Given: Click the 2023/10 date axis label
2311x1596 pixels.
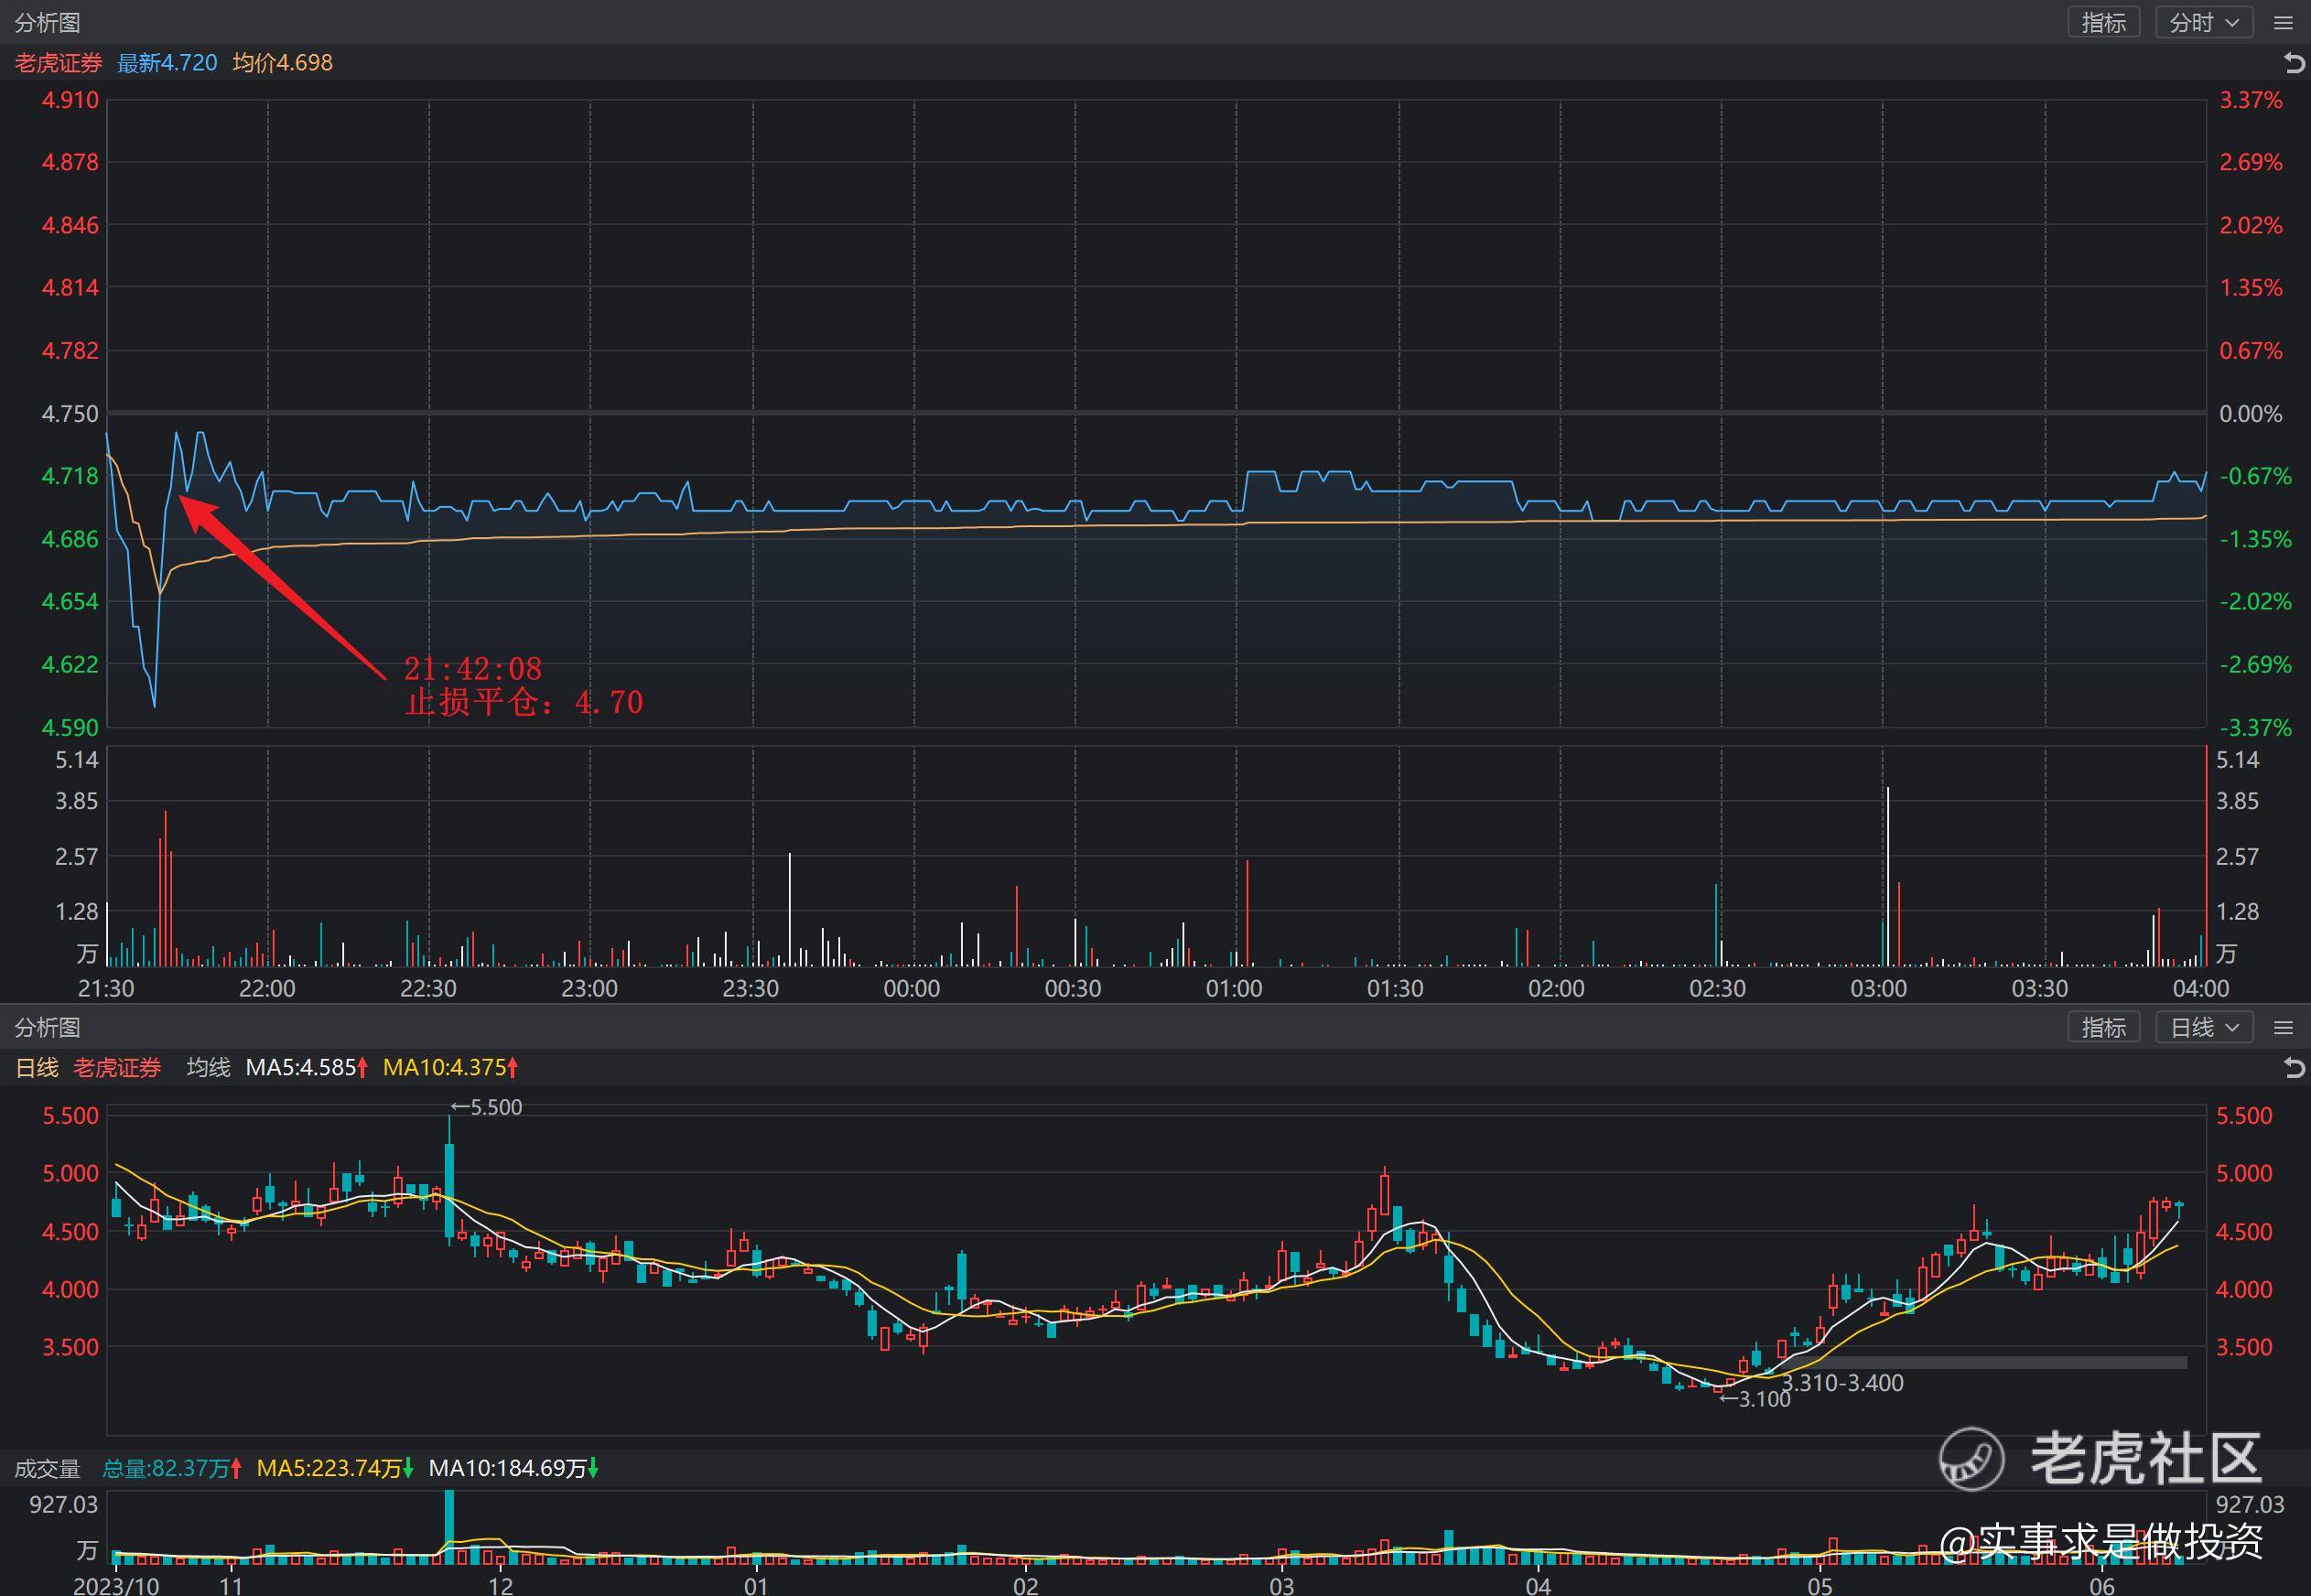Looking at the screenshot, I should coord(116,1585).
